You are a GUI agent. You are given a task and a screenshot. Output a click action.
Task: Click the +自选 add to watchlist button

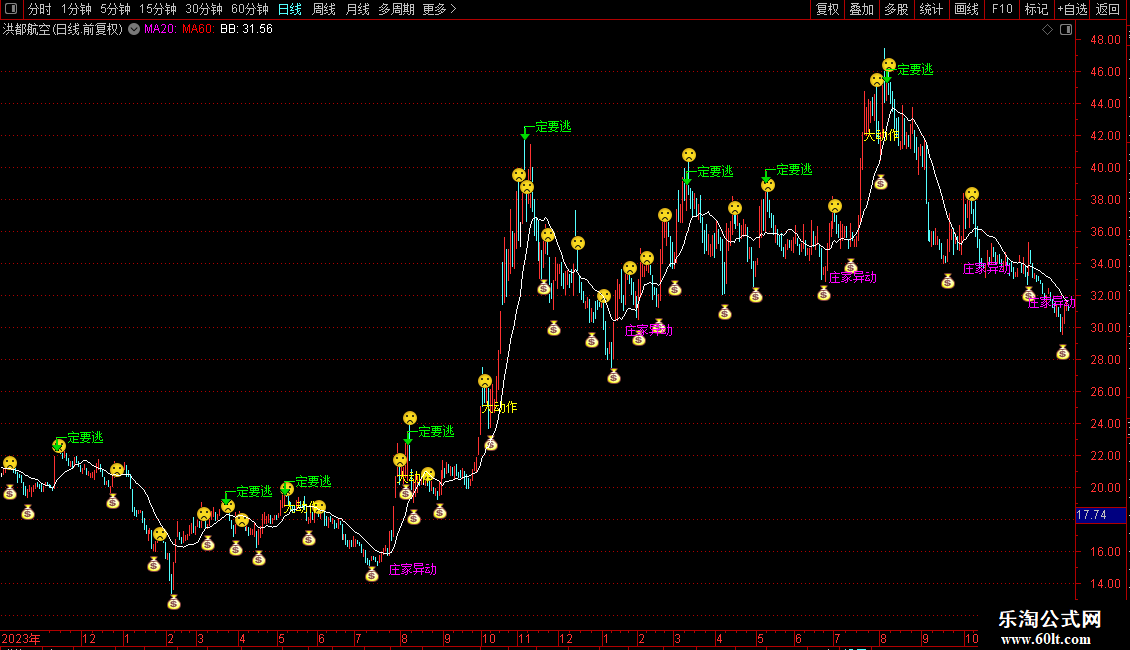tap(1072, 10)
